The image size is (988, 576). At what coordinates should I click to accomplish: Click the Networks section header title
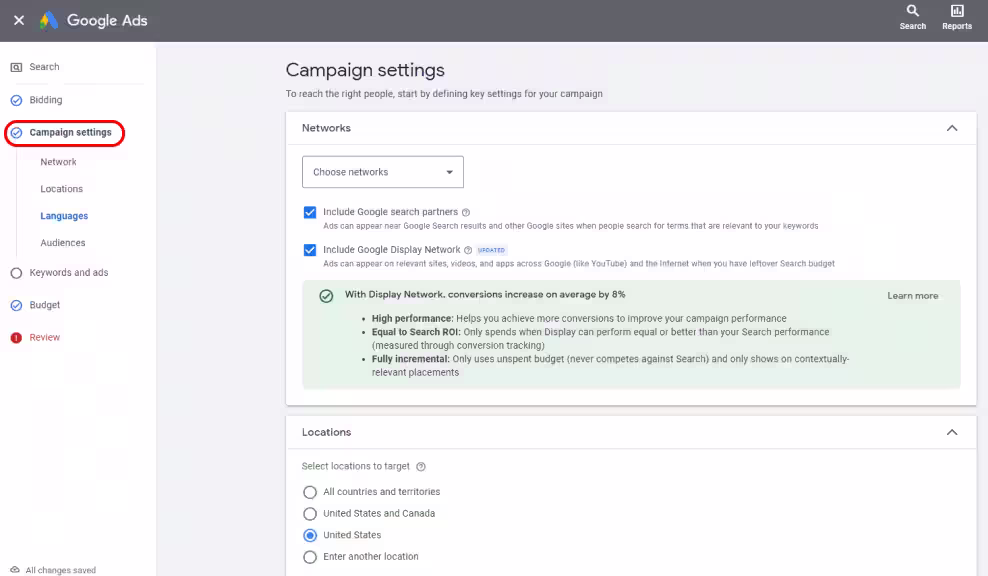pyautogui.click(x=326, y=128)
